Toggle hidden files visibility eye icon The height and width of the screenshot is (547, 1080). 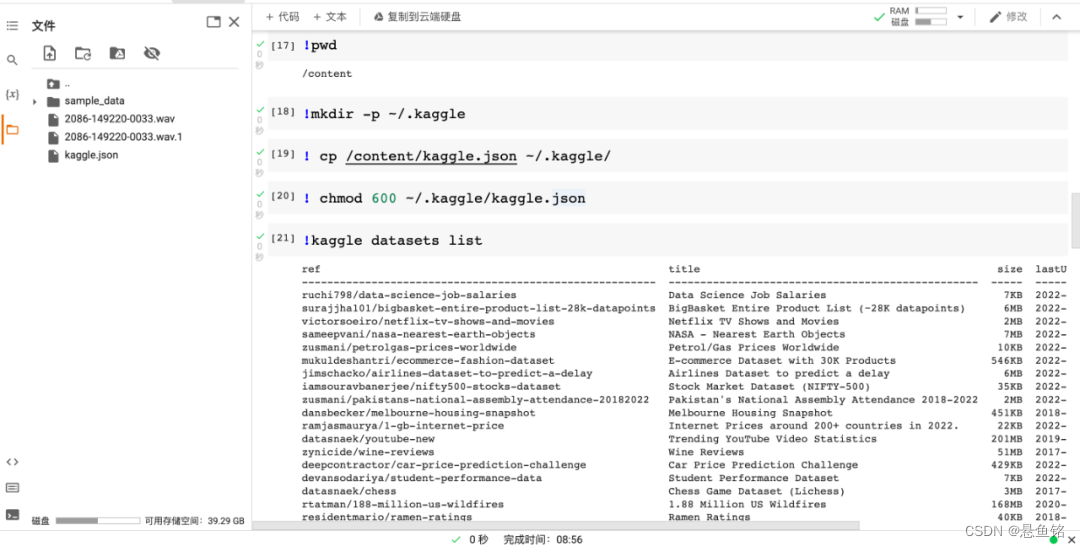pyautogui.click(x=152, y=54)
